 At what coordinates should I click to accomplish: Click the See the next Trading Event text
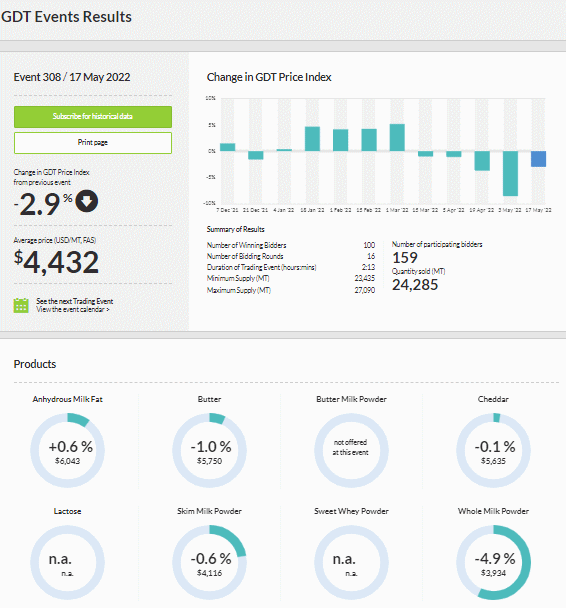[x=75, y=301]
